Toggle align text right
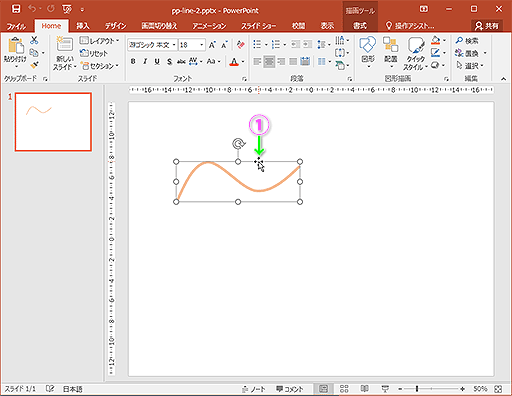Screen dimensions: 512x396 (281, 62)
